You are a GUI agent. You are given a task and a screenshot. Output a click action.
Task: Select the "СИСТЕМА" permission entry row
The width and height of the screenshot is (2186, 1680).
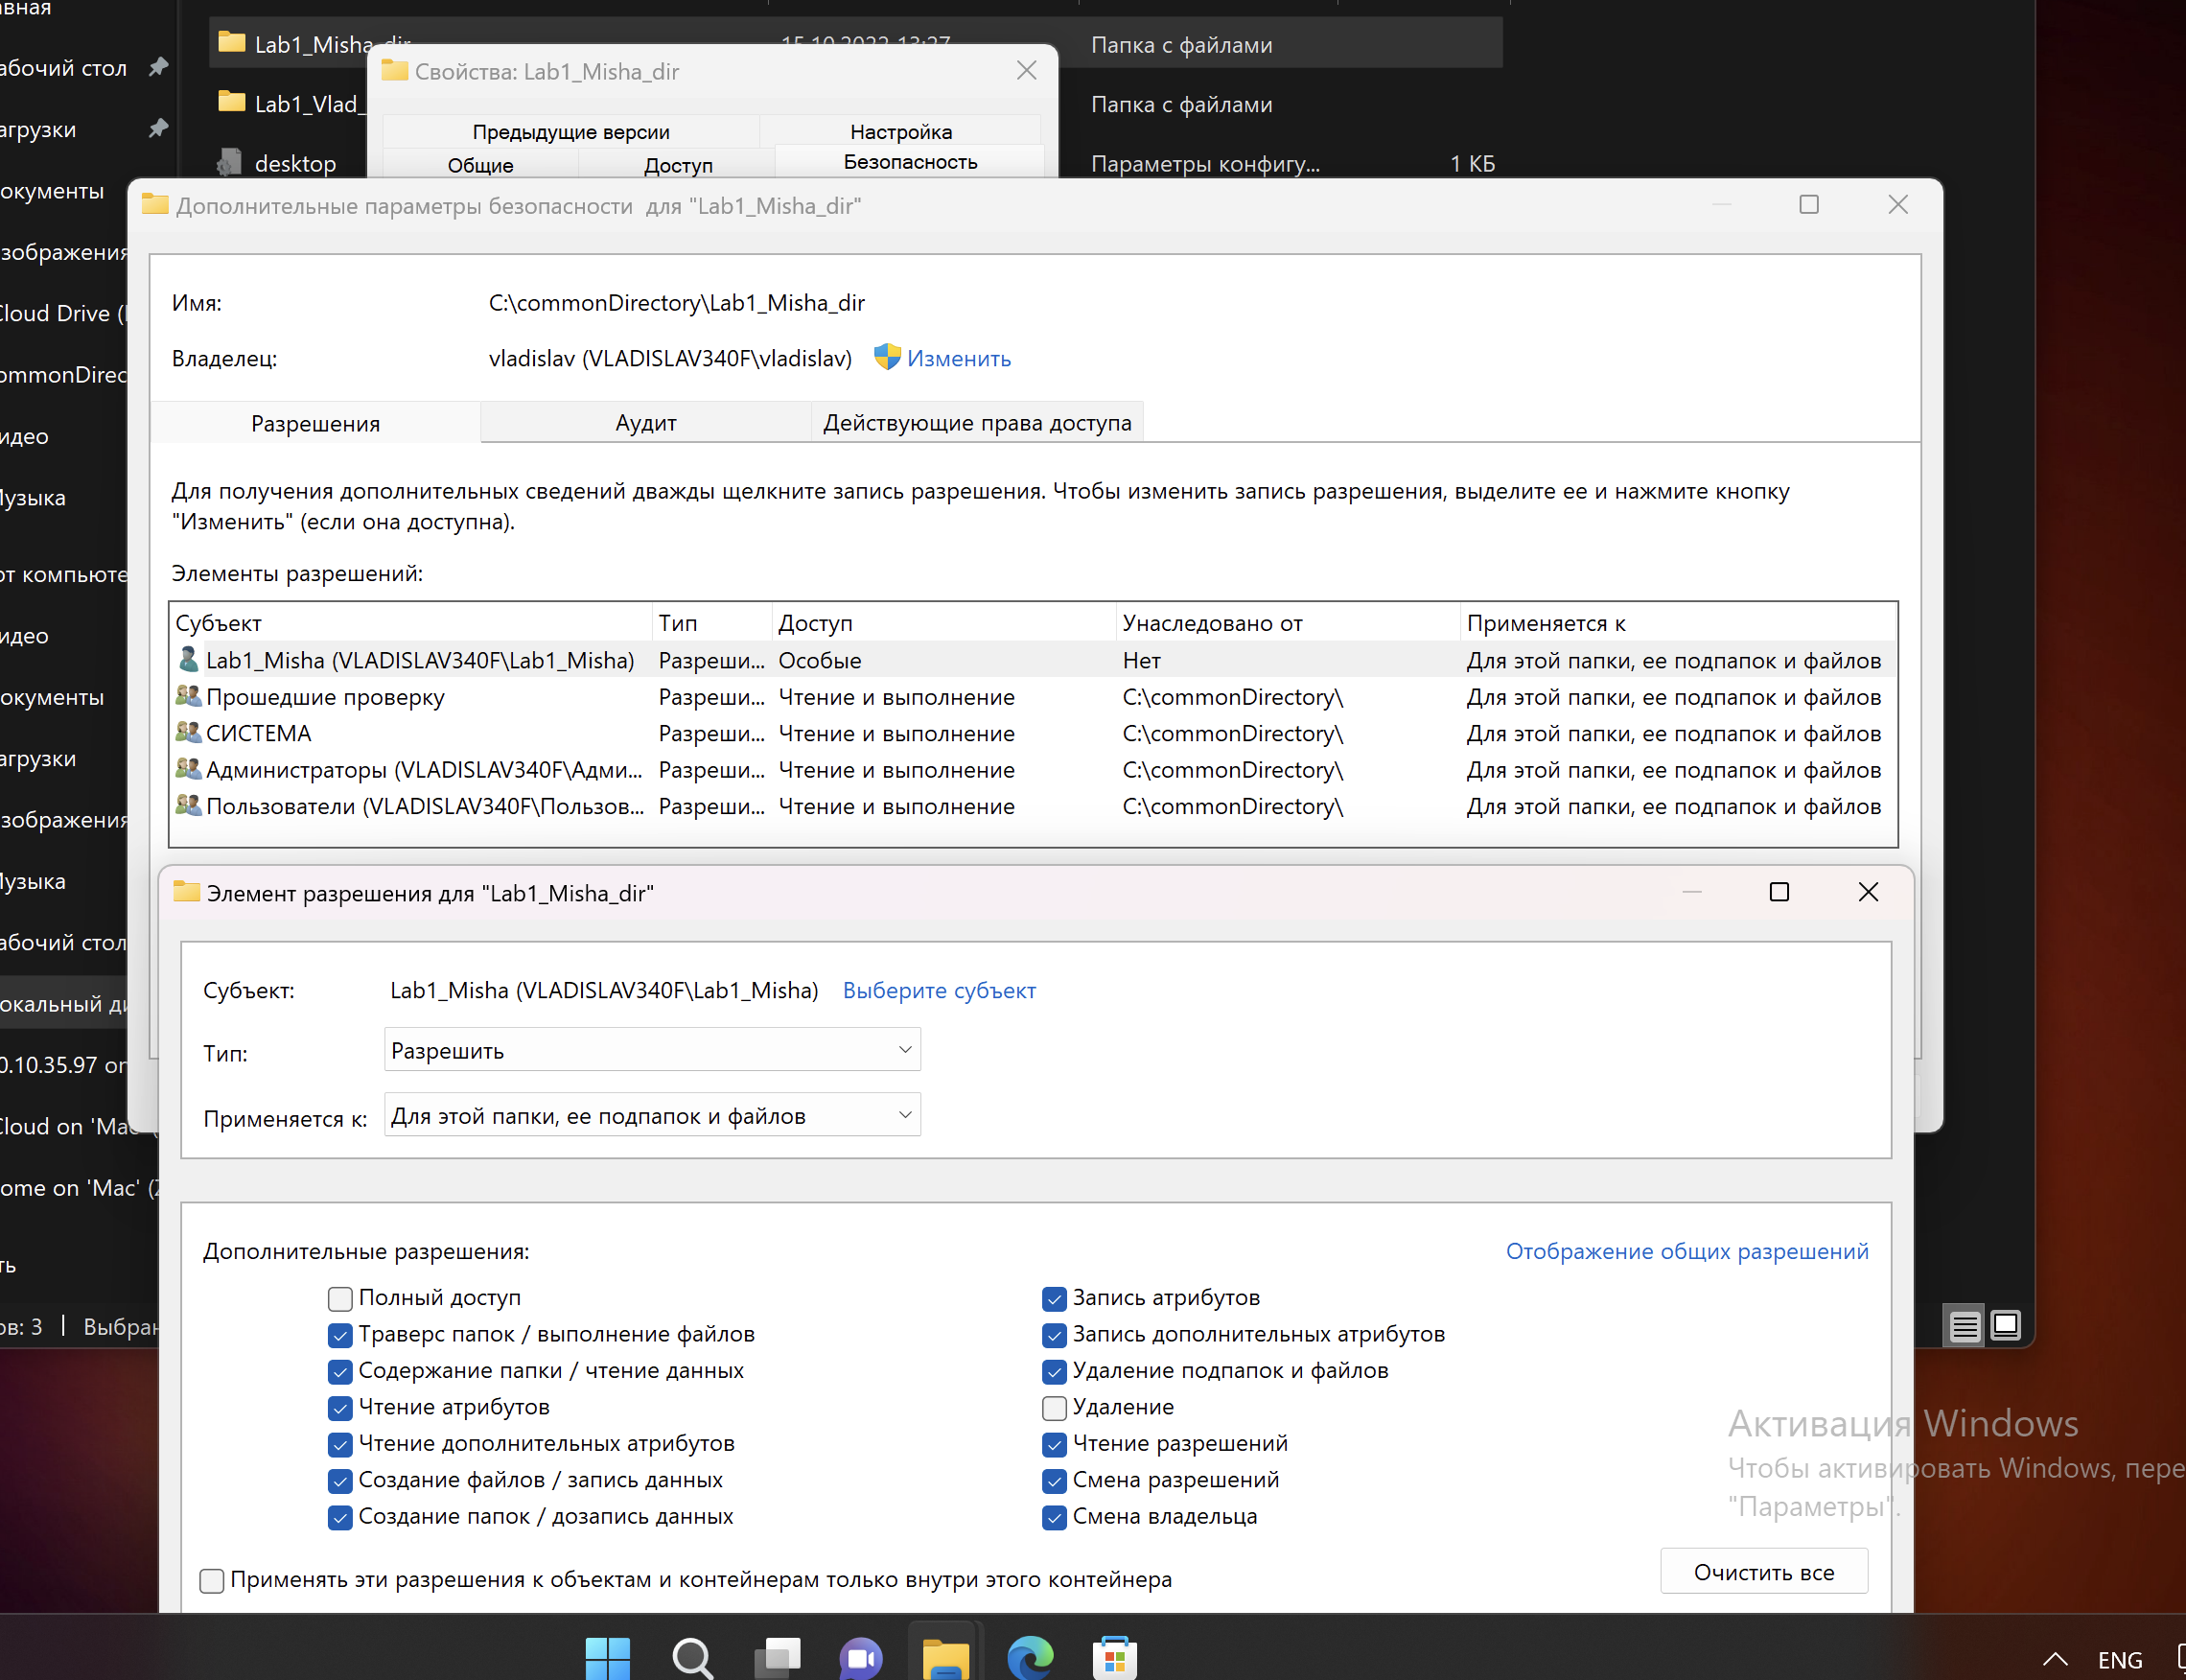[x=260, y=733]
